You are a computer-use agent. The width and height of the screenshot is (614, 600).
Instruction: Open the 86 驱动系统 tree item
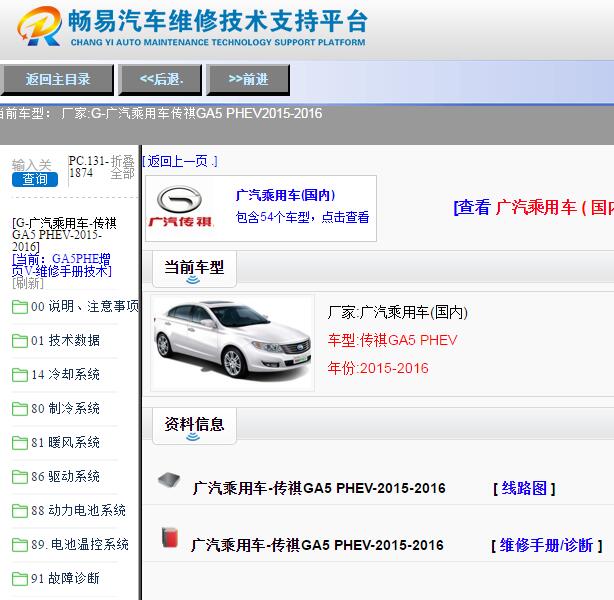point(65,477)
